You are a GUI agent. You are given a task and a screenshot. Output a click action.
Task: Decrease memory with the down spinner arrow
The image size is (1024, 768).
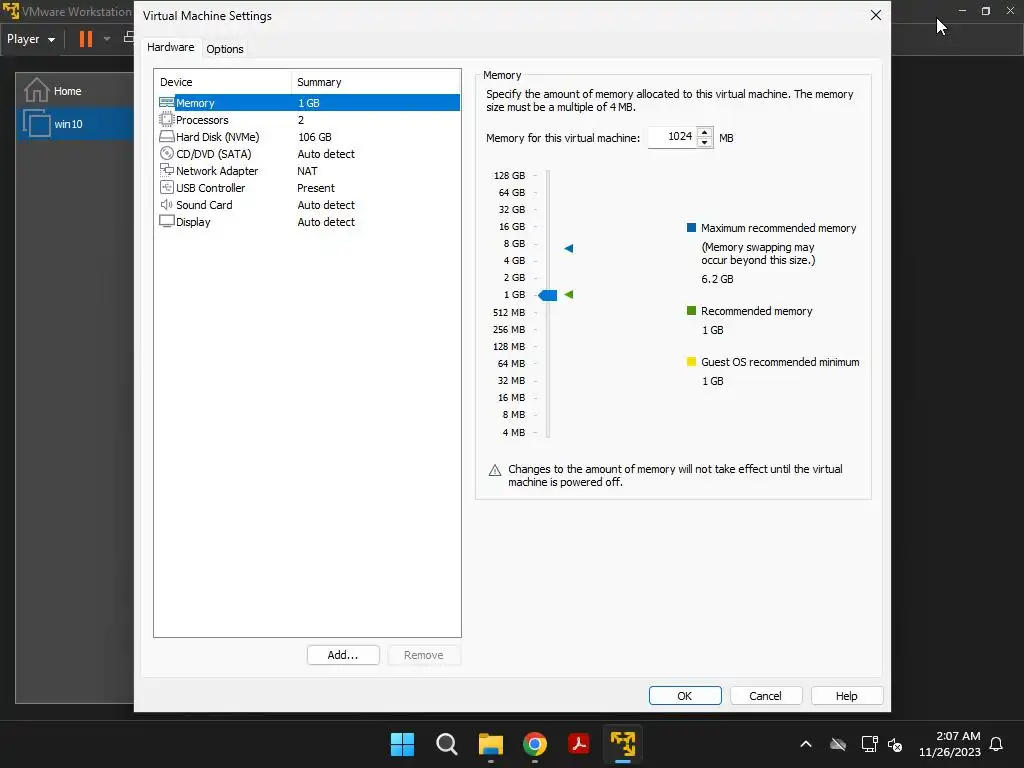pyautogui.click(x=705, y=142)
